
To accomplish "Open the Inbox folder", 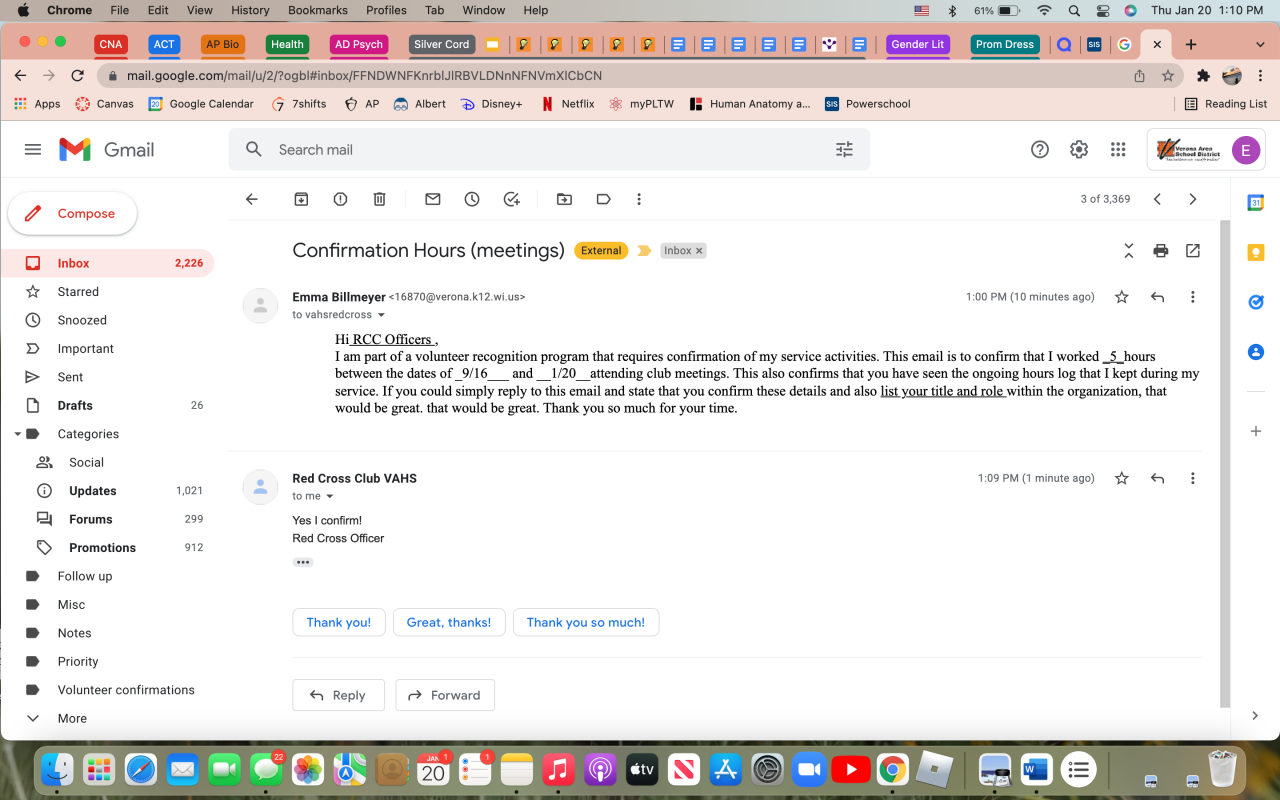I will (x=107, y=263).
